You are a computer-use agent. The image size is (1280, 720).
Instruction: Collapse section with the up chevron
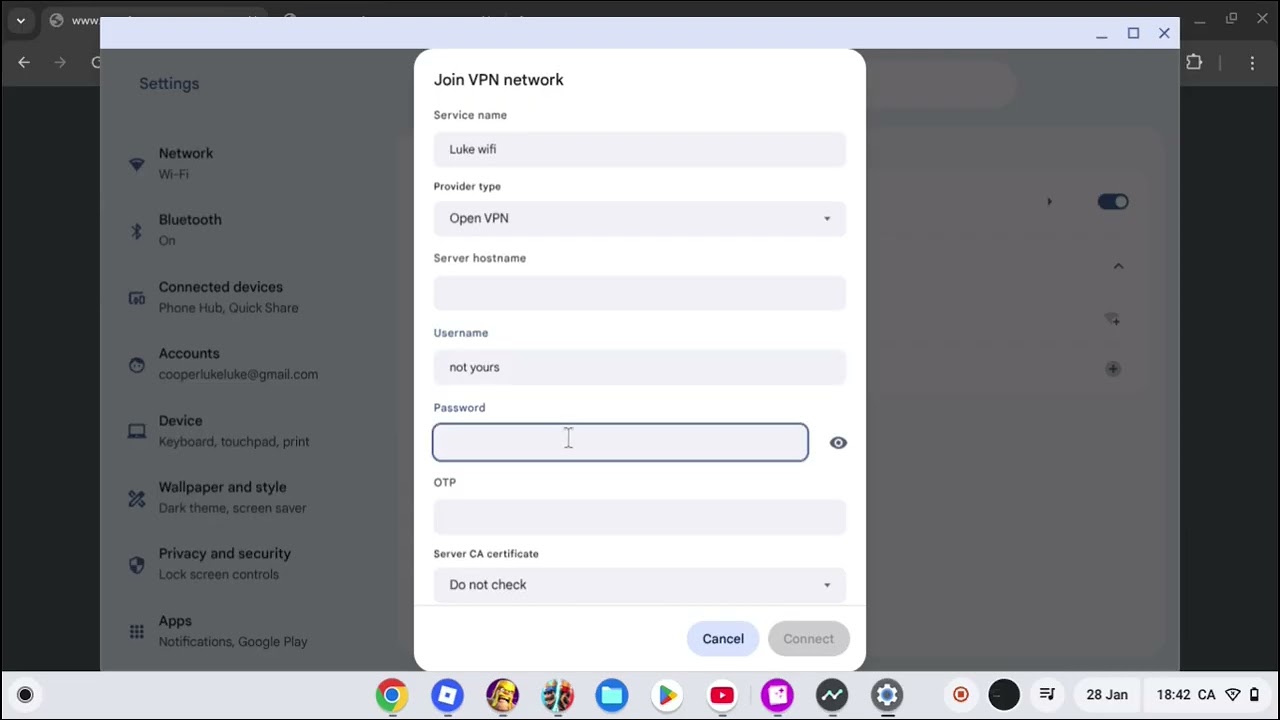[1118, 266]
